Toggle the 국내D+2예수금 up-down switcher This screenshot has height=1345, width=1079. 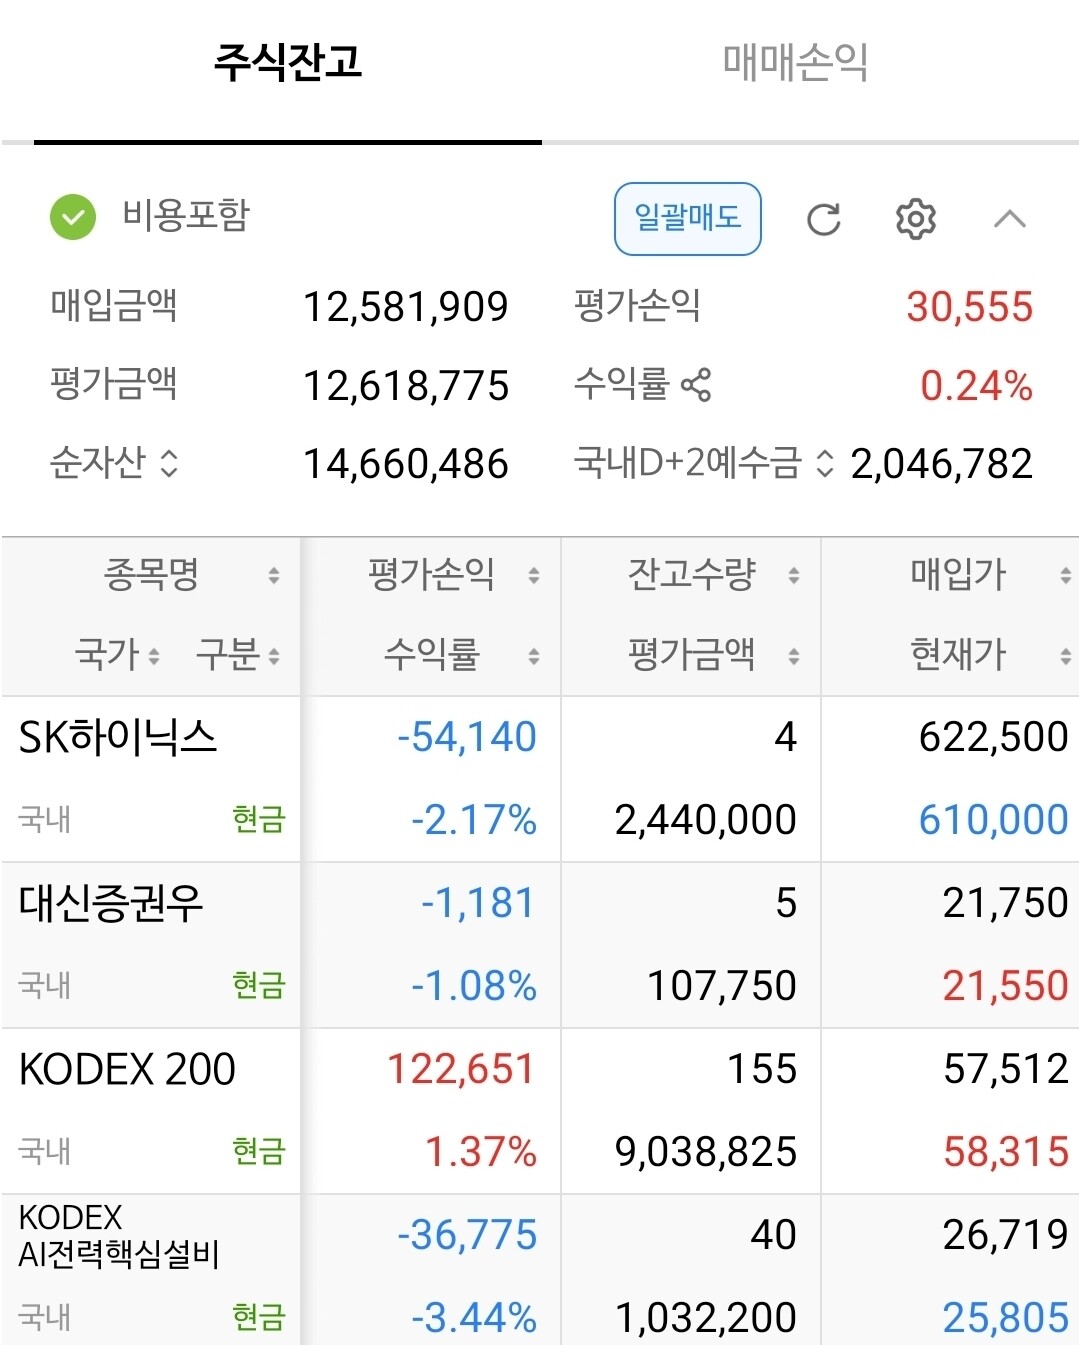click(825, 463)
